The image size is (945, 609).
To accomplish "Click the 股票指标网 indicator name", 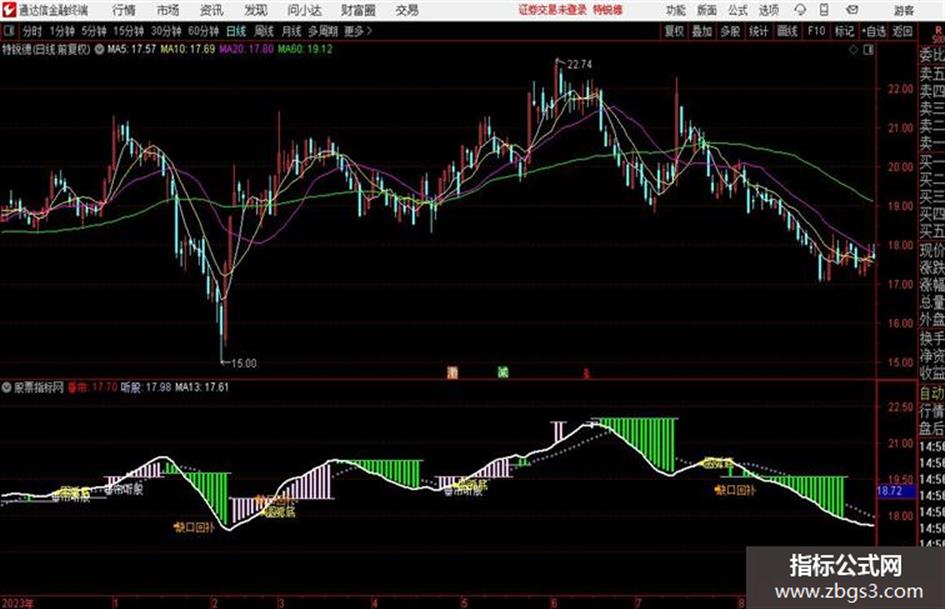I will point(39,387).
